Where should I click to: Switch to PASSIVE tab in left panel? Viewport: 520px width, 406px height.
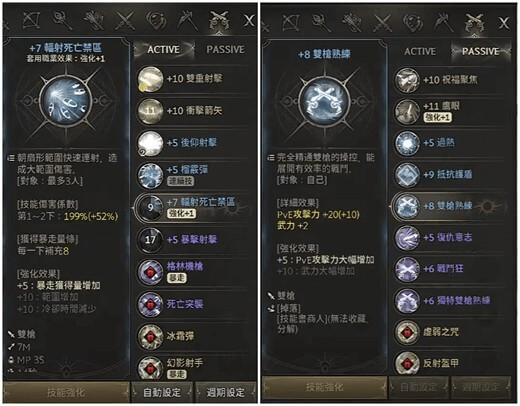226,49
